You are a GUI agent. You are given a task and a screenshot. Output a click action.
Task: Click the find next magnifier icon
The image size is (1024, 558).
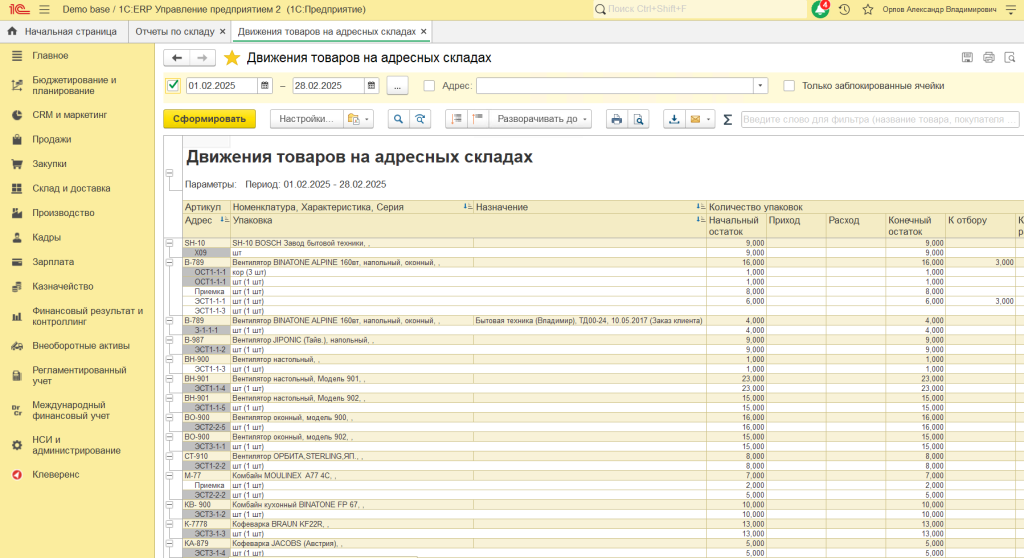coord(420,119)
